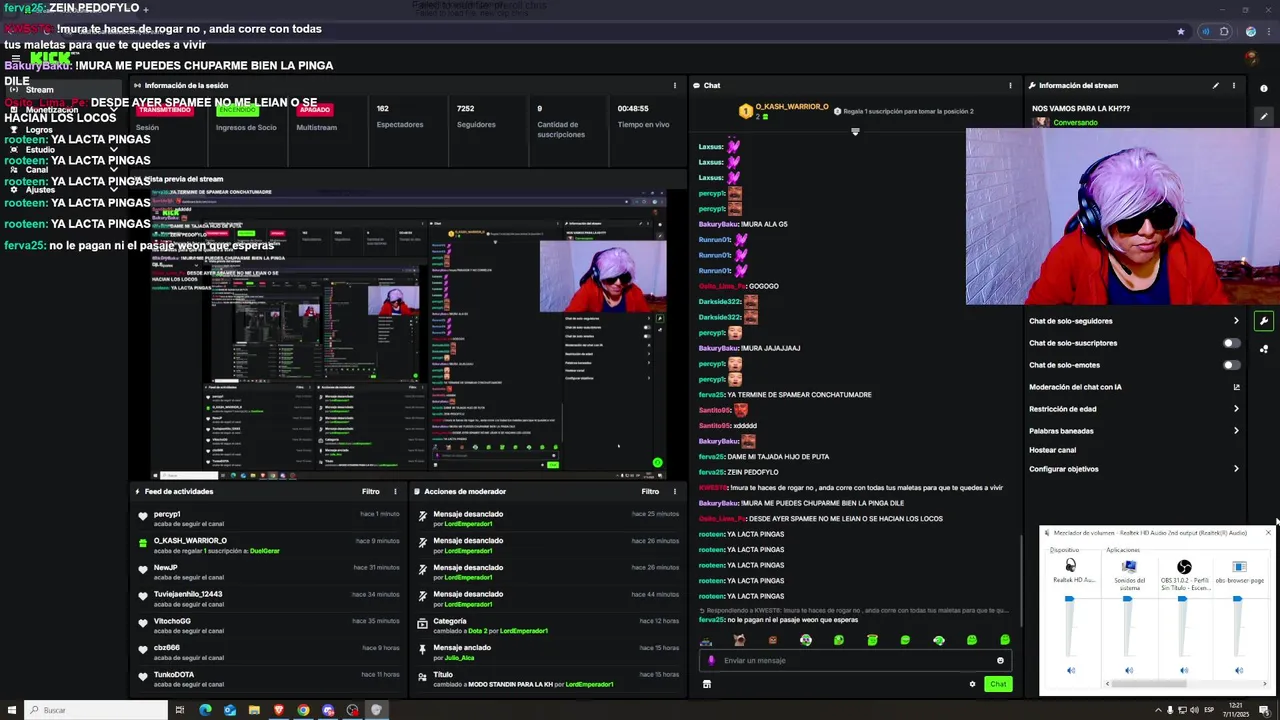Image resolution: width=1280 pixels, height=720 pixels.
Task: Open kebab menu of Información del stream panel
Action: (1233, 85)
